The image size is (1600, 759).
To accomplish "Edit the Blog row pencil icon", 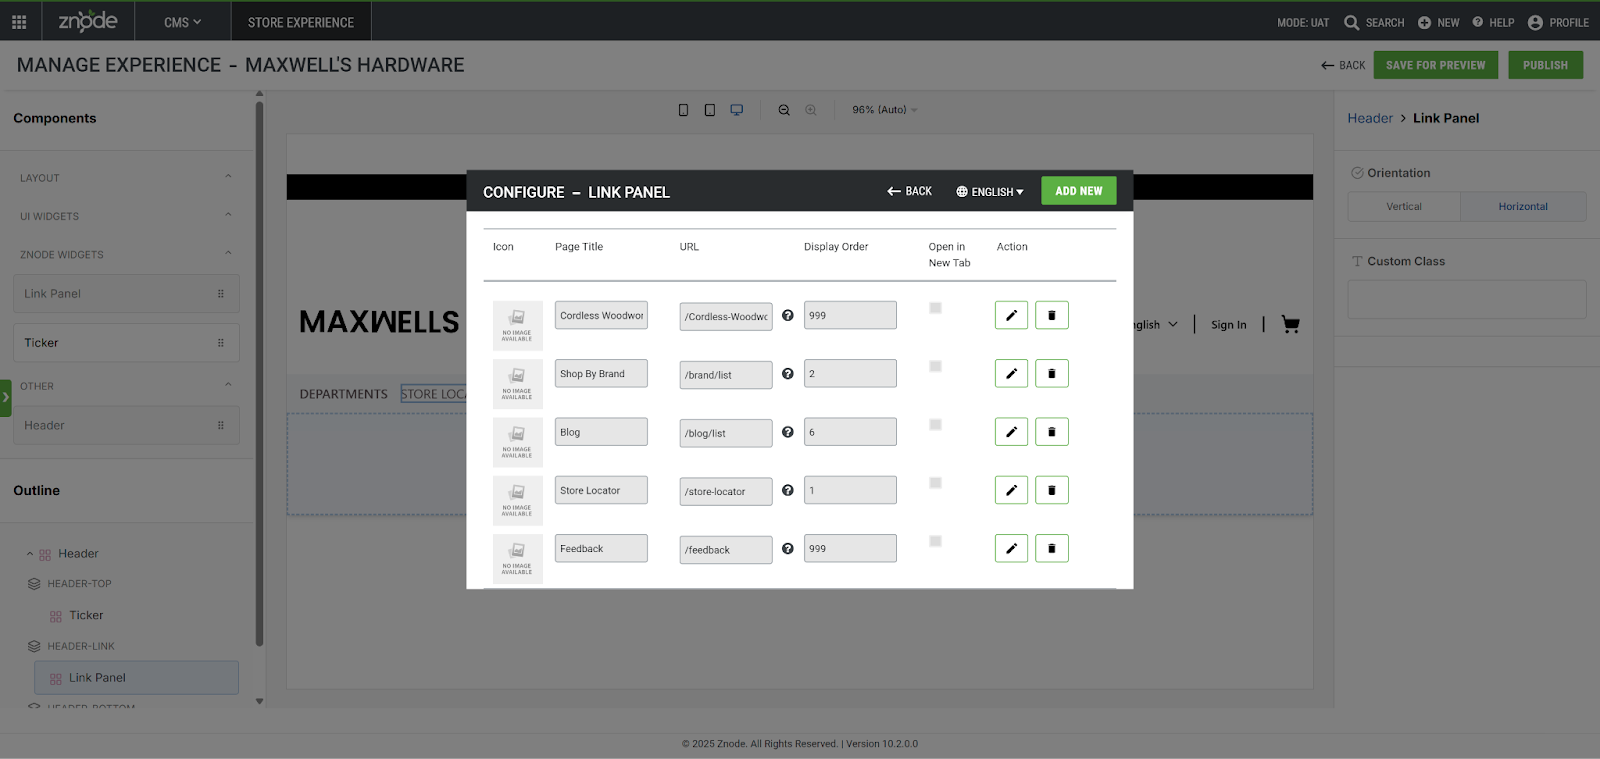I will (1011, 432).
